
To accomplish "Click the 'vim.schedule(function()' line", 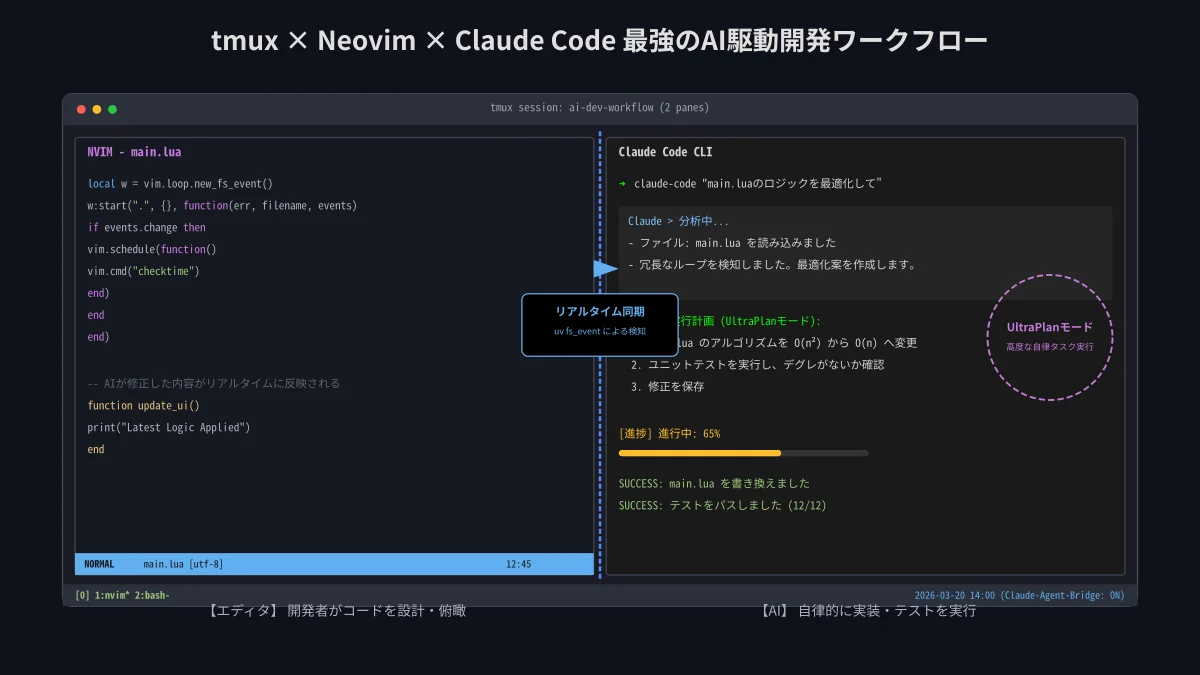I will coord(152,250).
